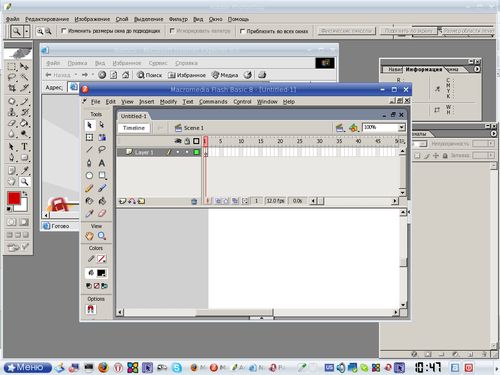Select the Eraser tool in Flash Tools
This screenshot has width=500, height=375.
pyautogui.click(x=102, y=213)
